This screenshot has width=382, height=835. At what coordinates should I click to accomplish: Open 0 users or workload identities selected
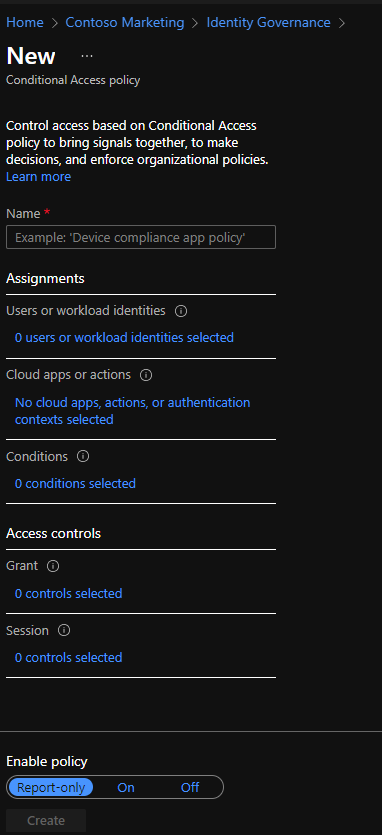124,338
